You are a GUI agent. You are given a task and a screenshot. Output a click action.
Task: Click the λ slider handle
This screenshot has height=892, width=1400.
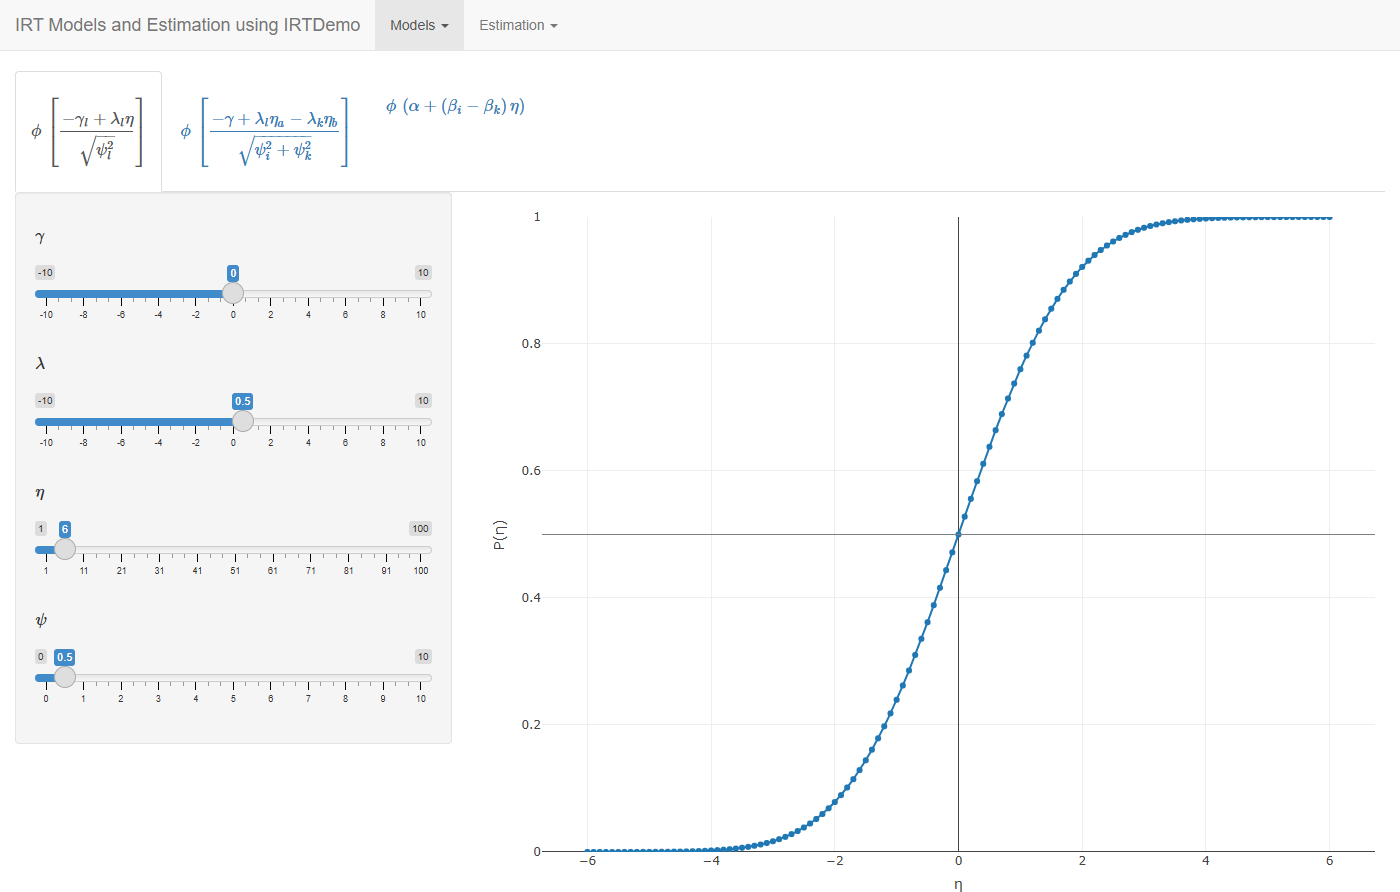tap(243, 421)
